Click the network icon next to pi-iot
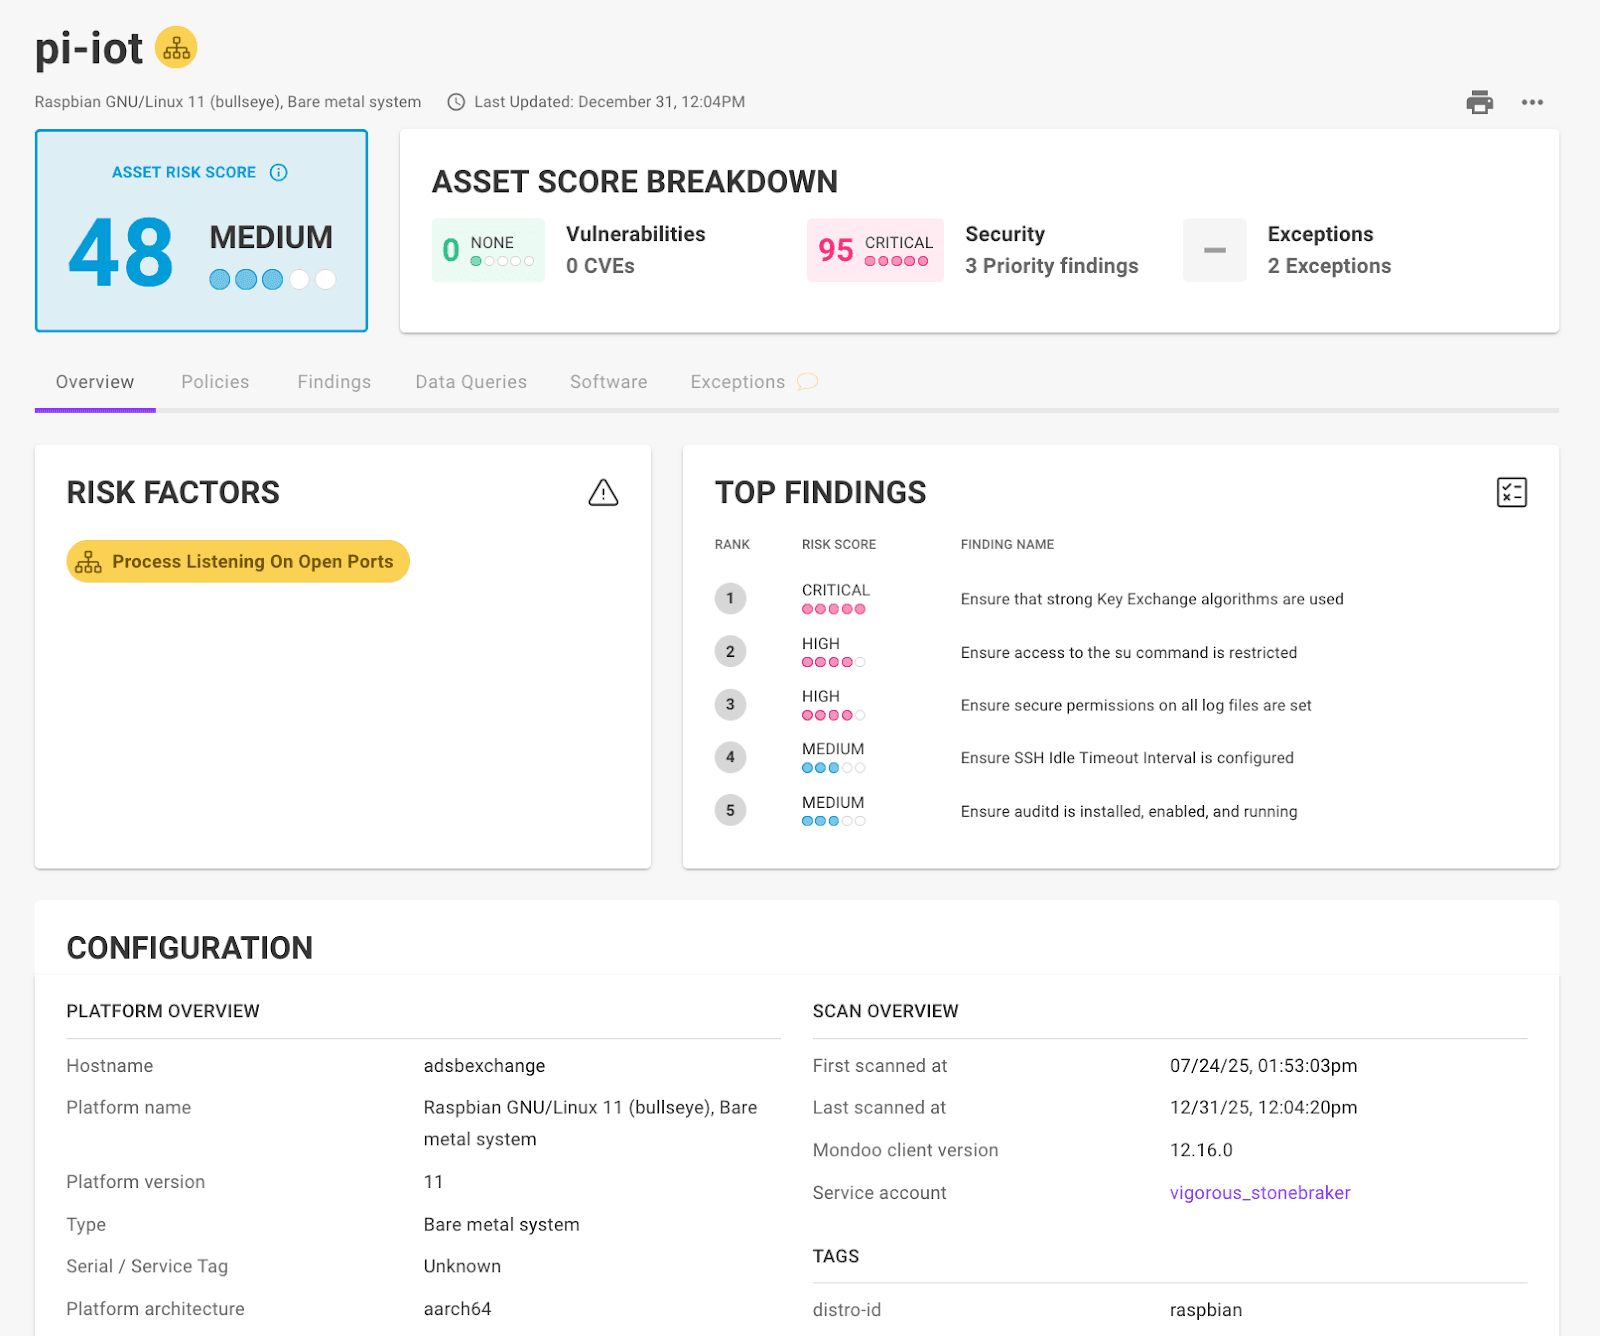 click(x=177, y=46)
